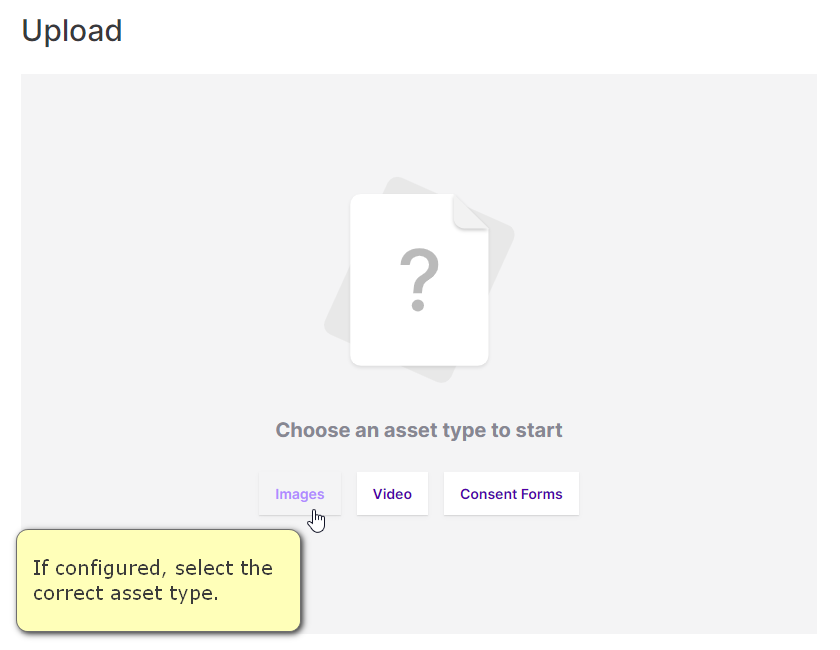
Task: Click 'correct asset type' in the yellow note
Action: [x=125, y=593]
